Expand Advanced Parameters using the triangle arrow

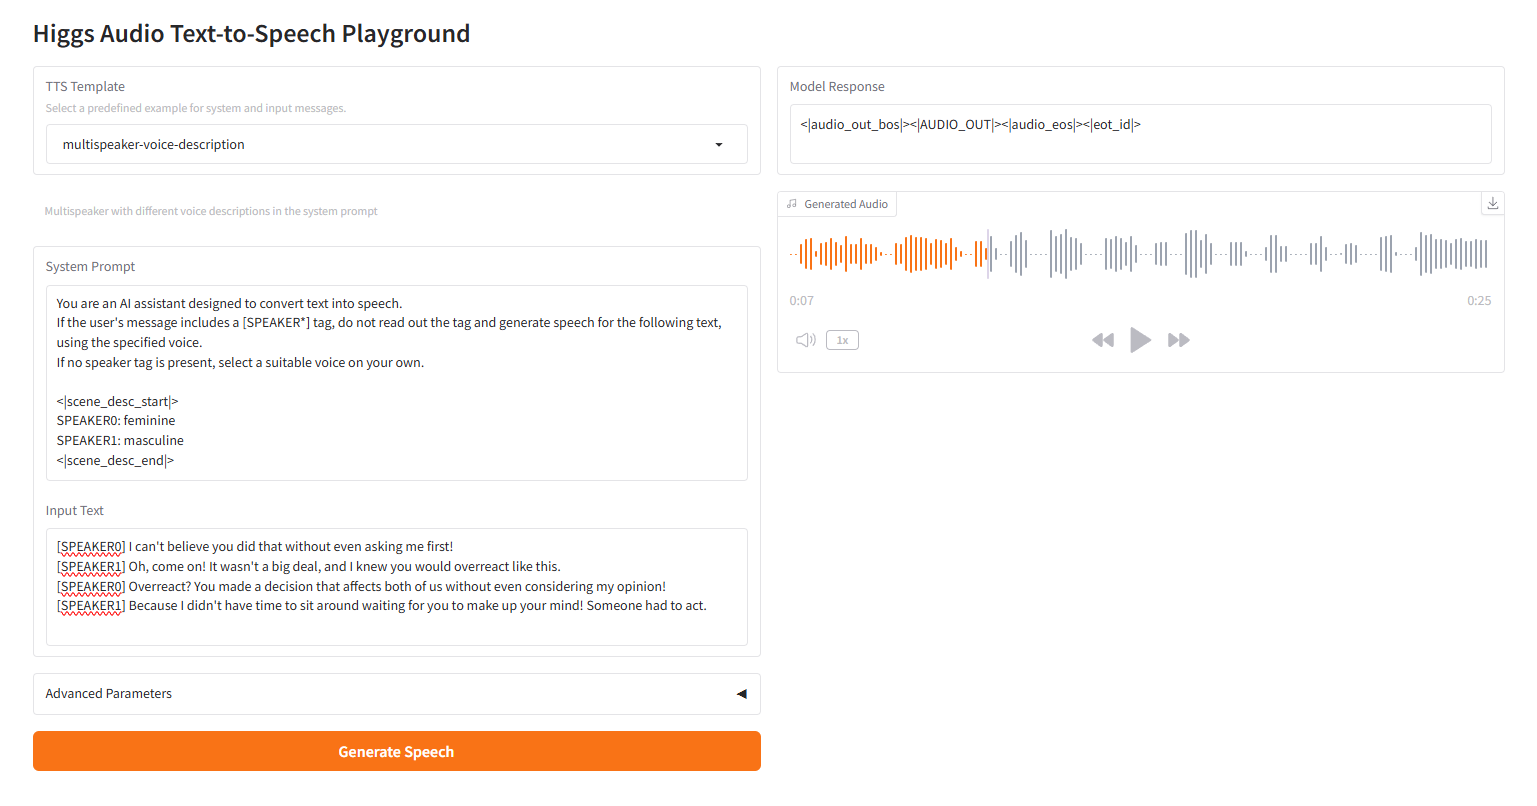pos(741,694)
